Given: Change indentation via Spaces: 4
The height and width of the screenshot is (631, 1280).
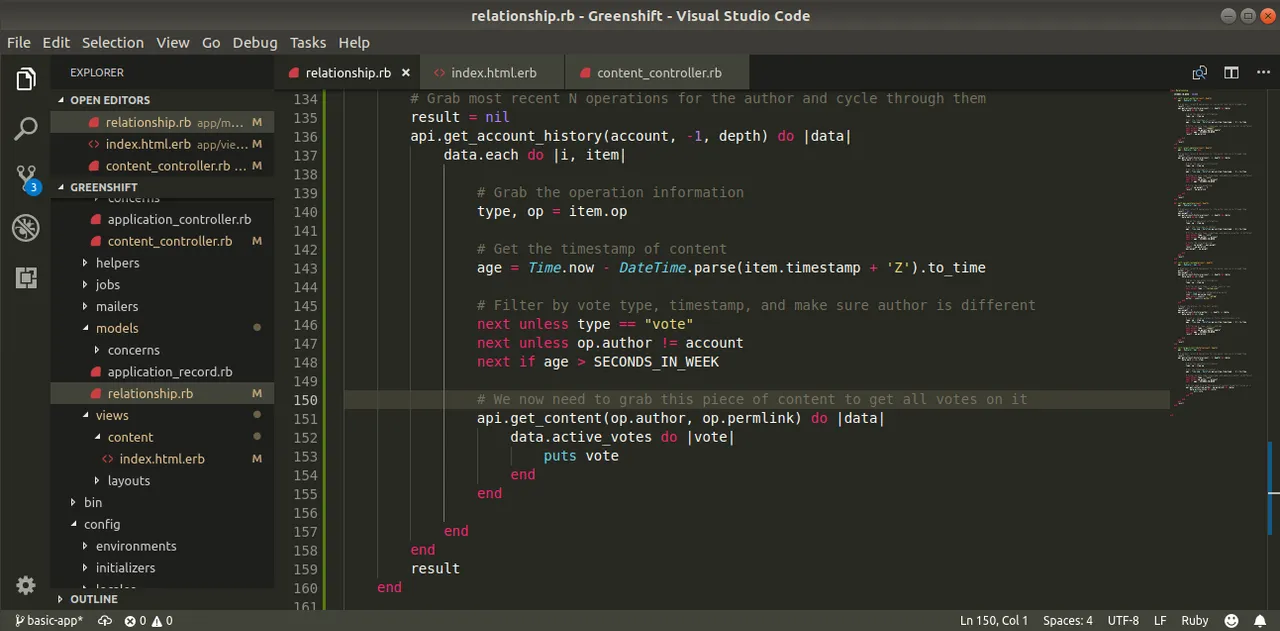Looking at the screenshot, I should pos(1068,621).
